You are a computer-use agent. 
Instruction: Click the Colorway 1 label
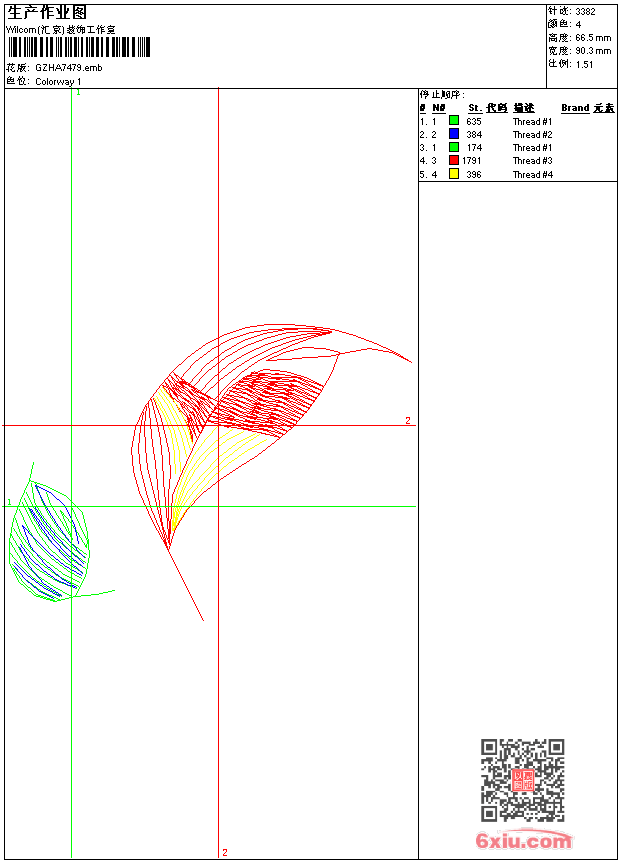(x=59, y=81)
